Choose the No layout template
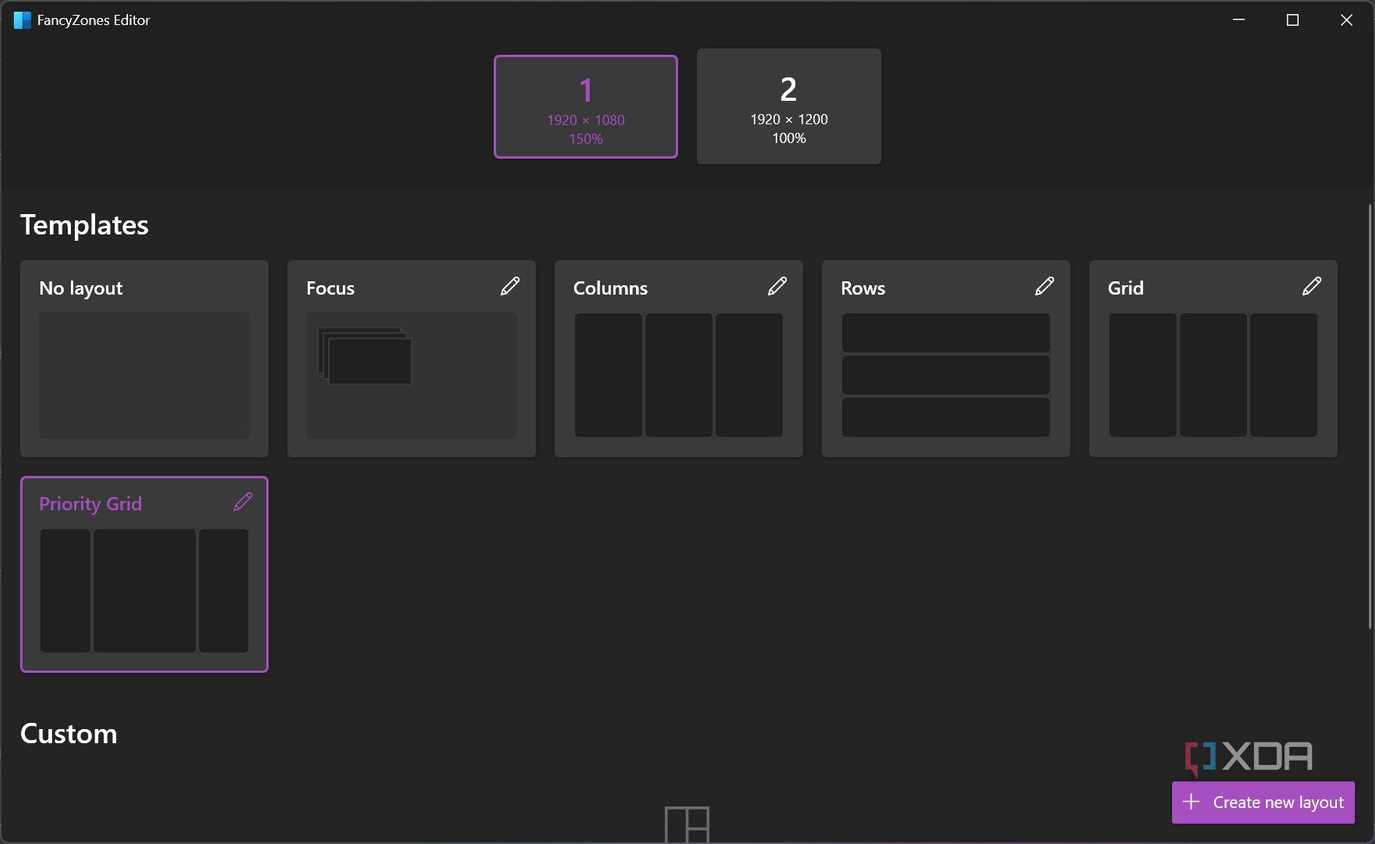Image resolution: width=1375 pixels, height=844 pixels. click(x=144, y=359)
